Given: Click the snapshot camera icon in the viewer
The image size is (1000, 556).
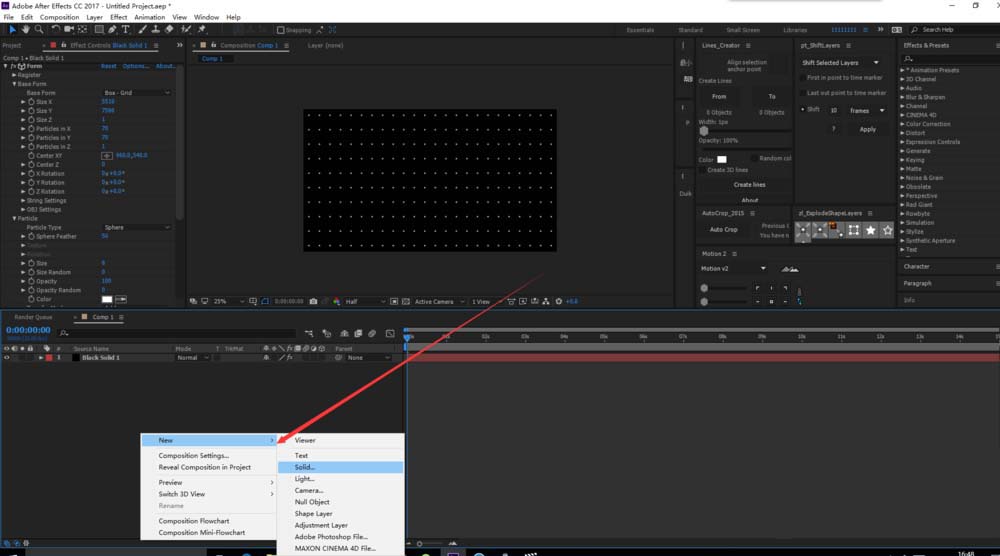Looking at the screenshot, I should (313, 301).
